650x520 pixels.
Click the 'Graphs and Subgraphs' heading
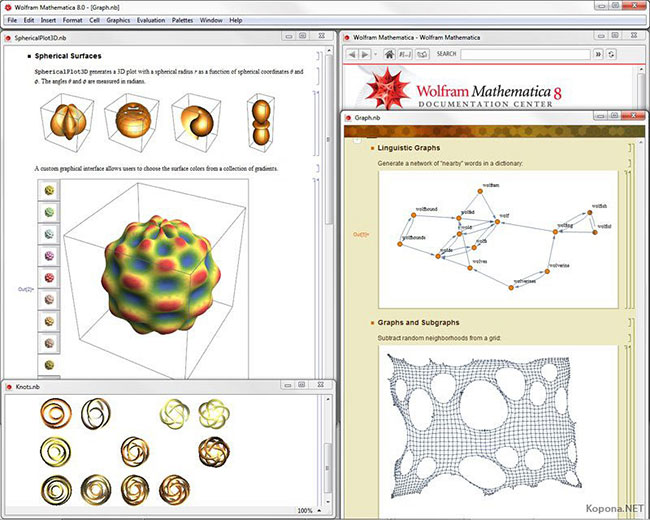418,323
